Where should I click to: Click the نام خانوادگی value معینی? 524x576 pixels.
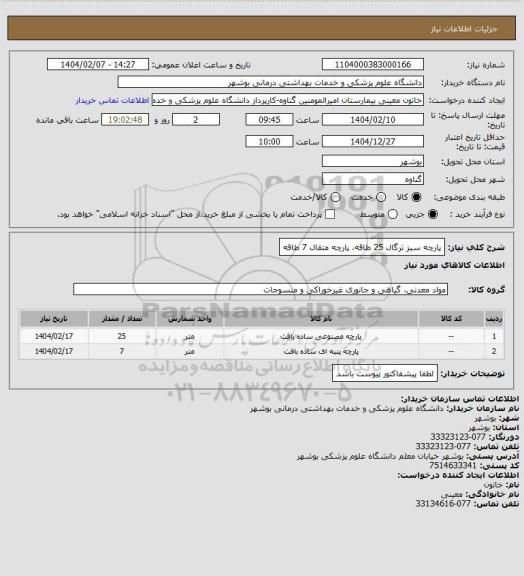[452, 494]
